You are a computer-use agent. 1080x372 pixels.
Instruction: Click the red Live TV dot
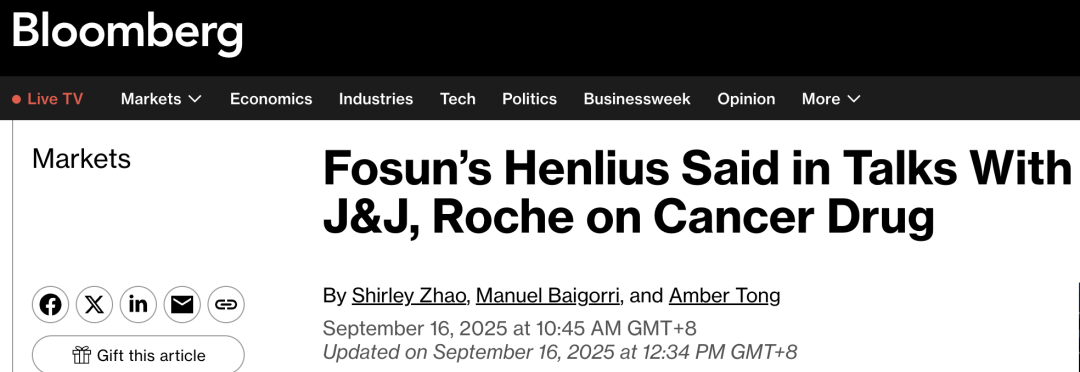[17, 99]
